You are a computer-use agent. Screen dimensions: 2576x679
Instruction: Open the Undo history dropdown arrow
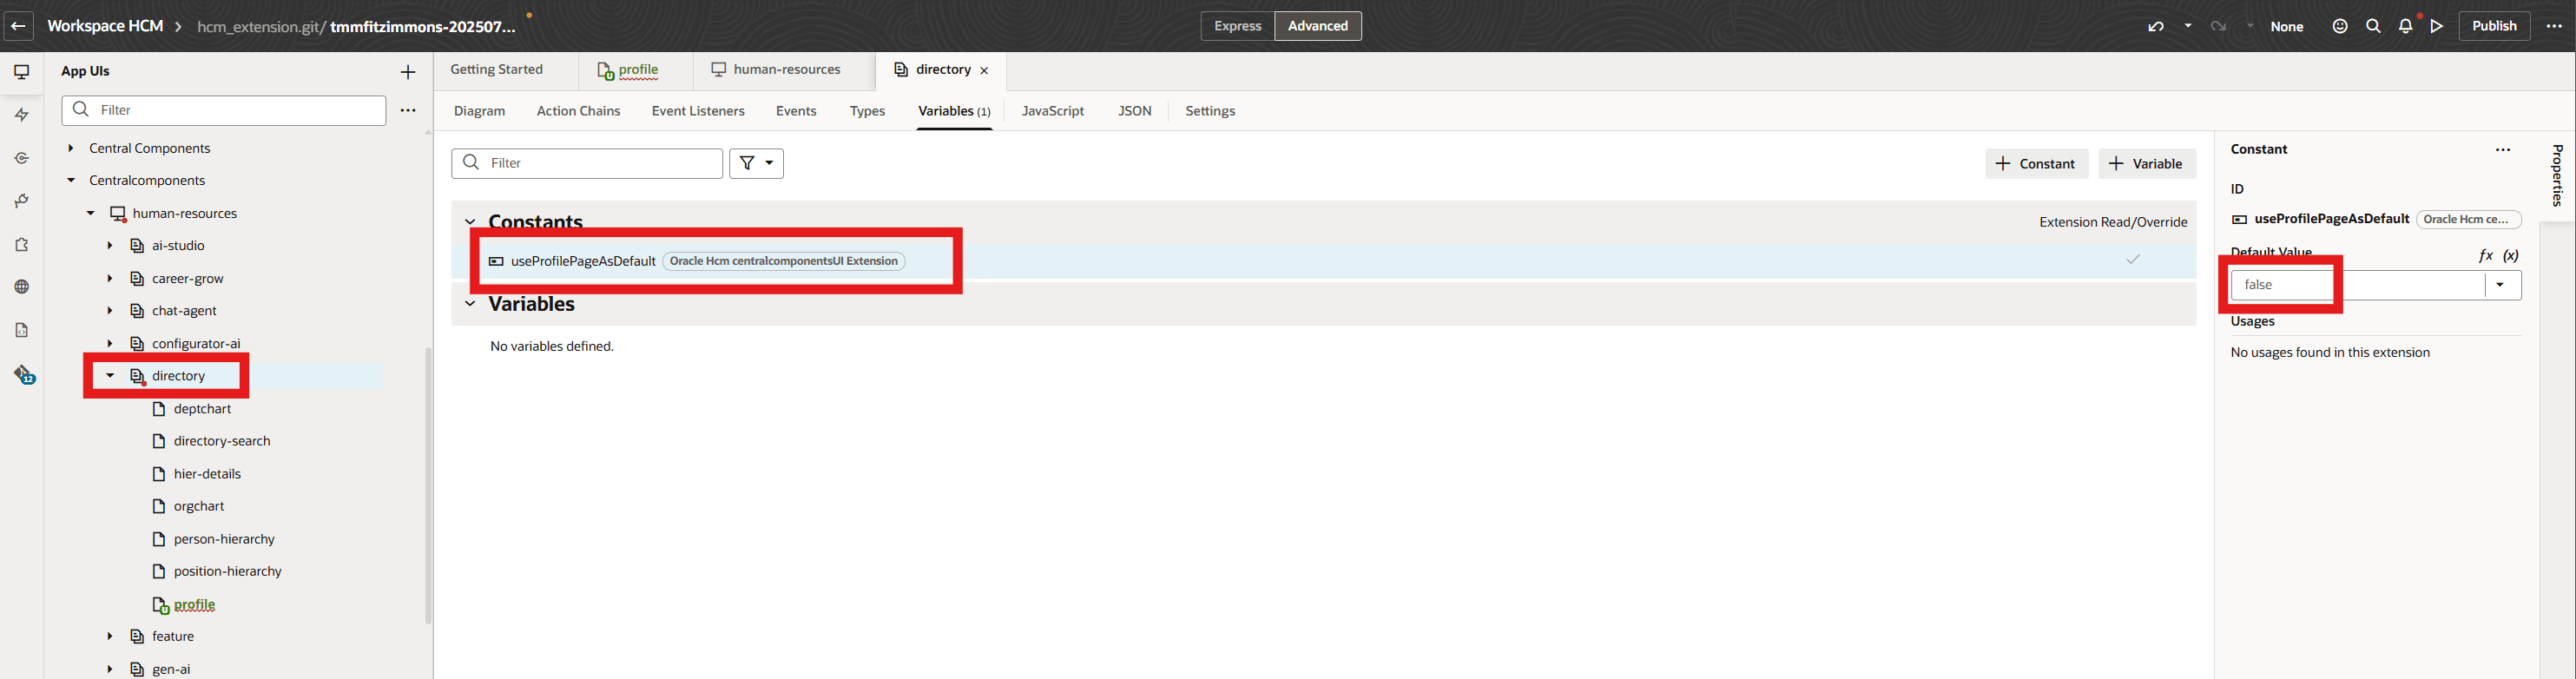click(2188, 26)
